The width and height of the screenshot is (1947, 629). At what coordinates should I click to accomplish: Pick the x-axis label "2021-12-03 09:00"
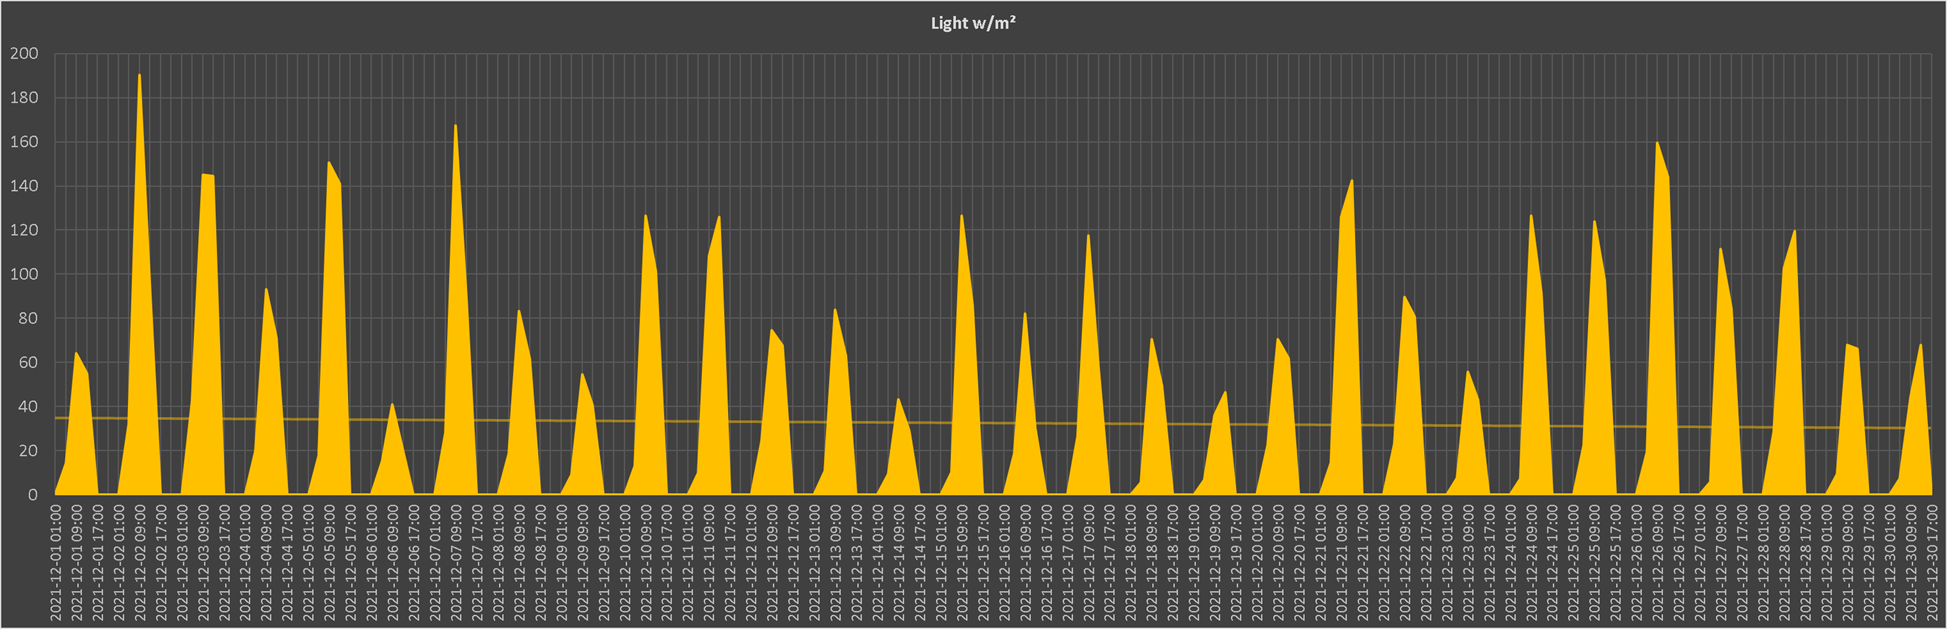[x=203, y=562]
